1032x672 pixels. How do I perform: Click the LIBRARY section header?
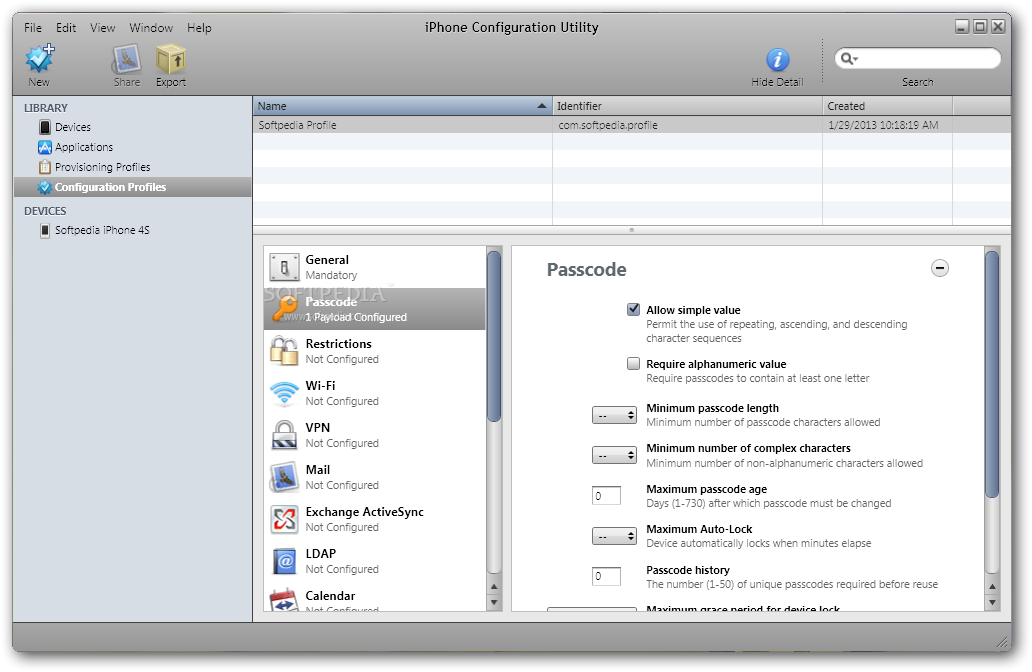45,108
